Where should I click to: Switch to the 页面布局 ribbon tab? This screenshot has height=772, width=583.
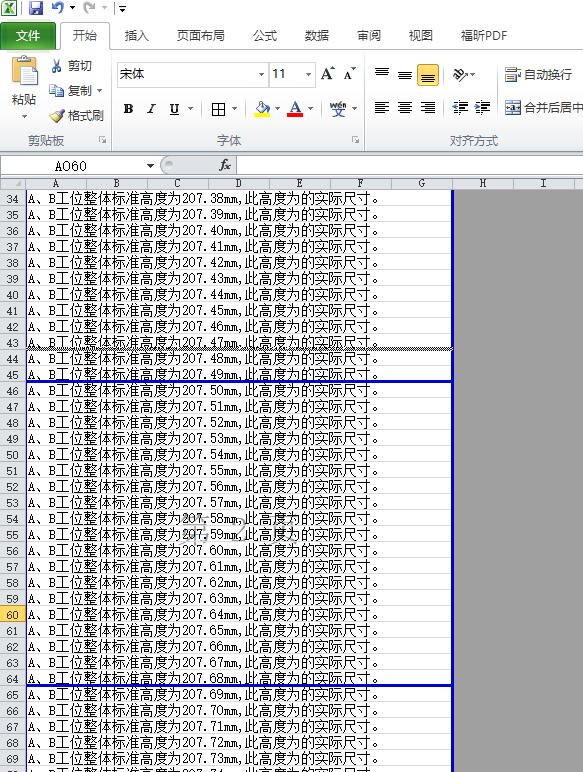point(201,35)
